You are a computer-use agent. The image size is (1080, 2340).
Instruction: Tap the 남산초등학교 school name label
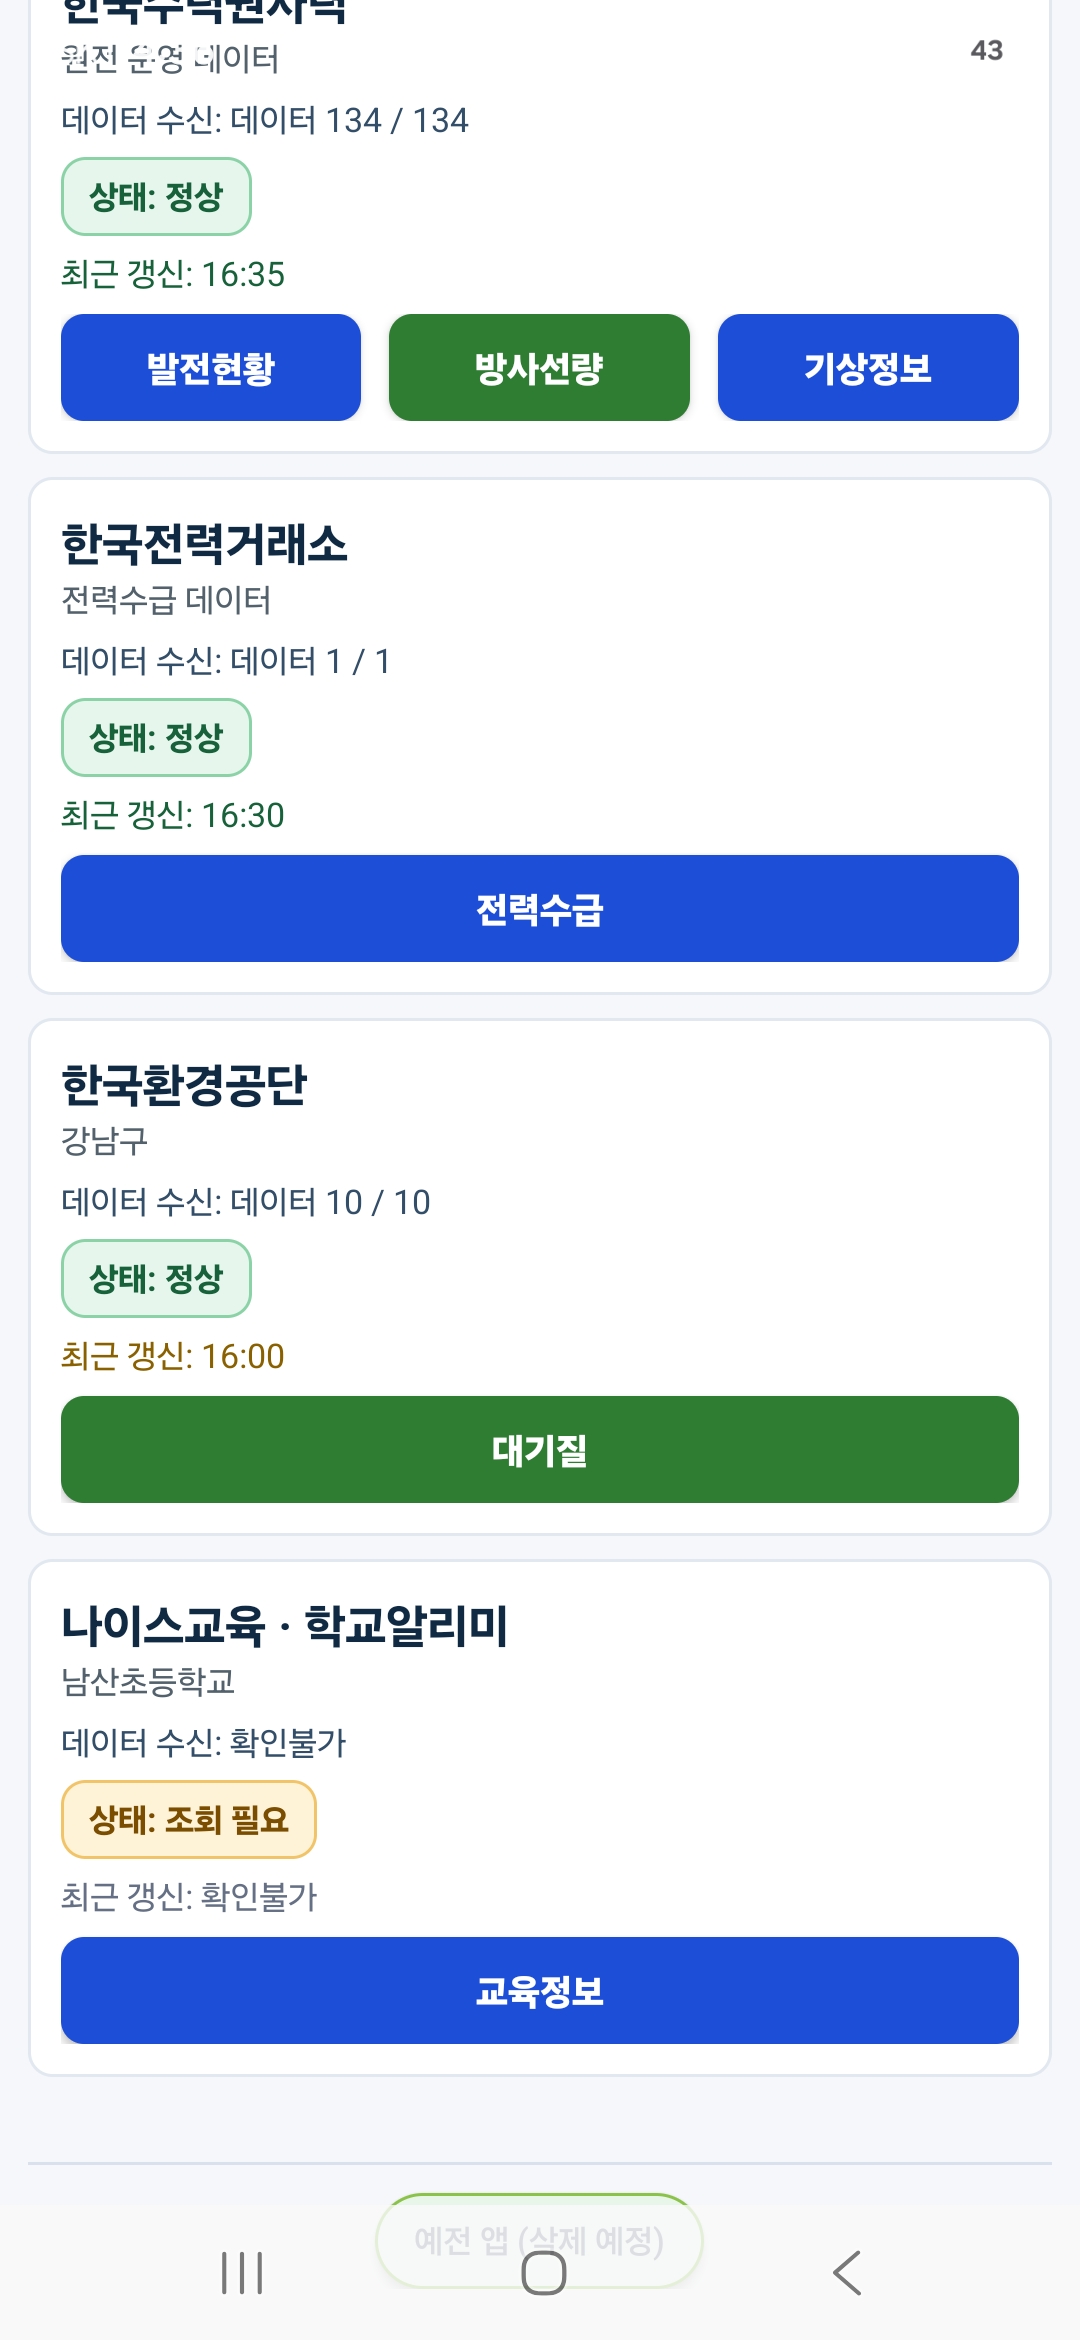148,1681
